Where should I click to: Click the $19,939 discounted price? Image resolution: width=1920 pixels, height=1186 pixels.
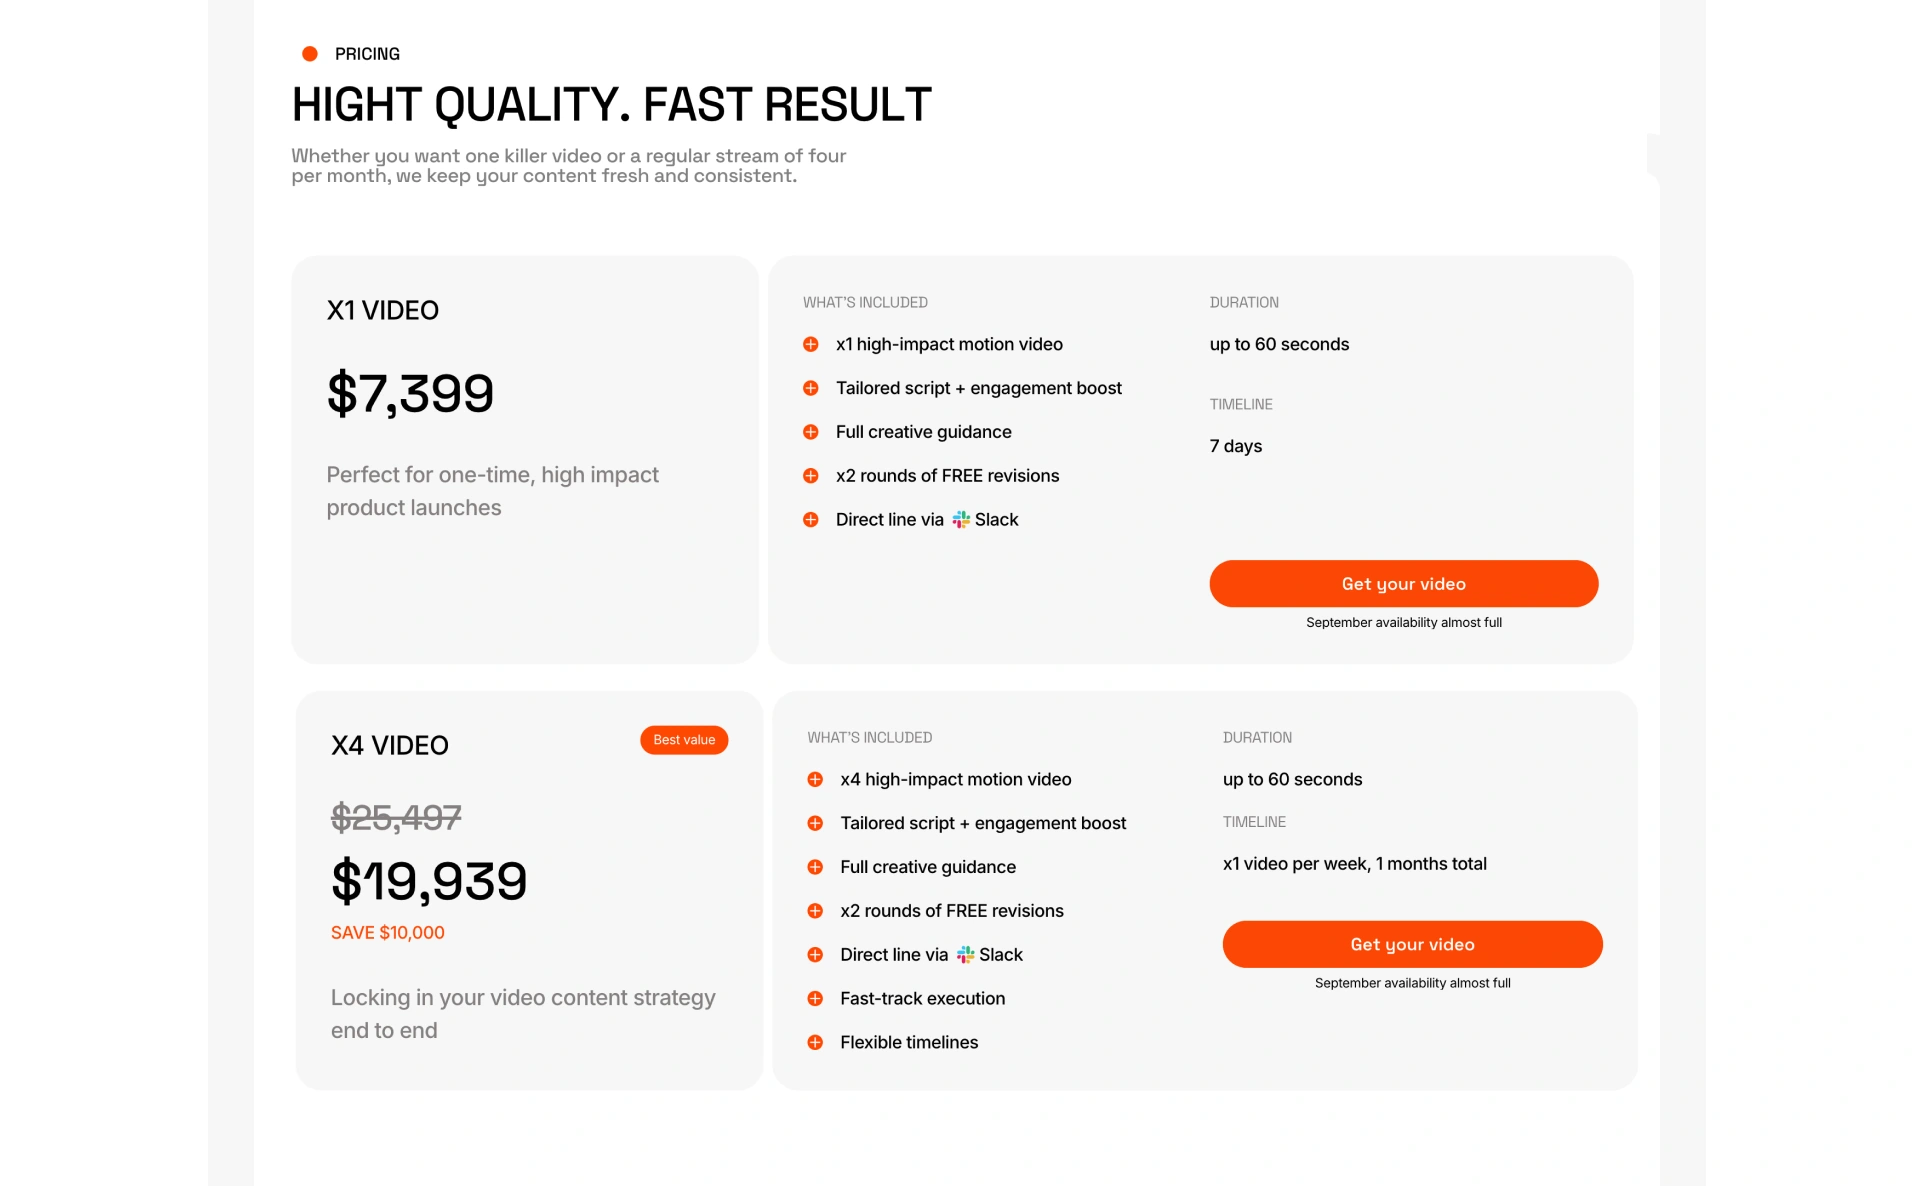(429, 881)
